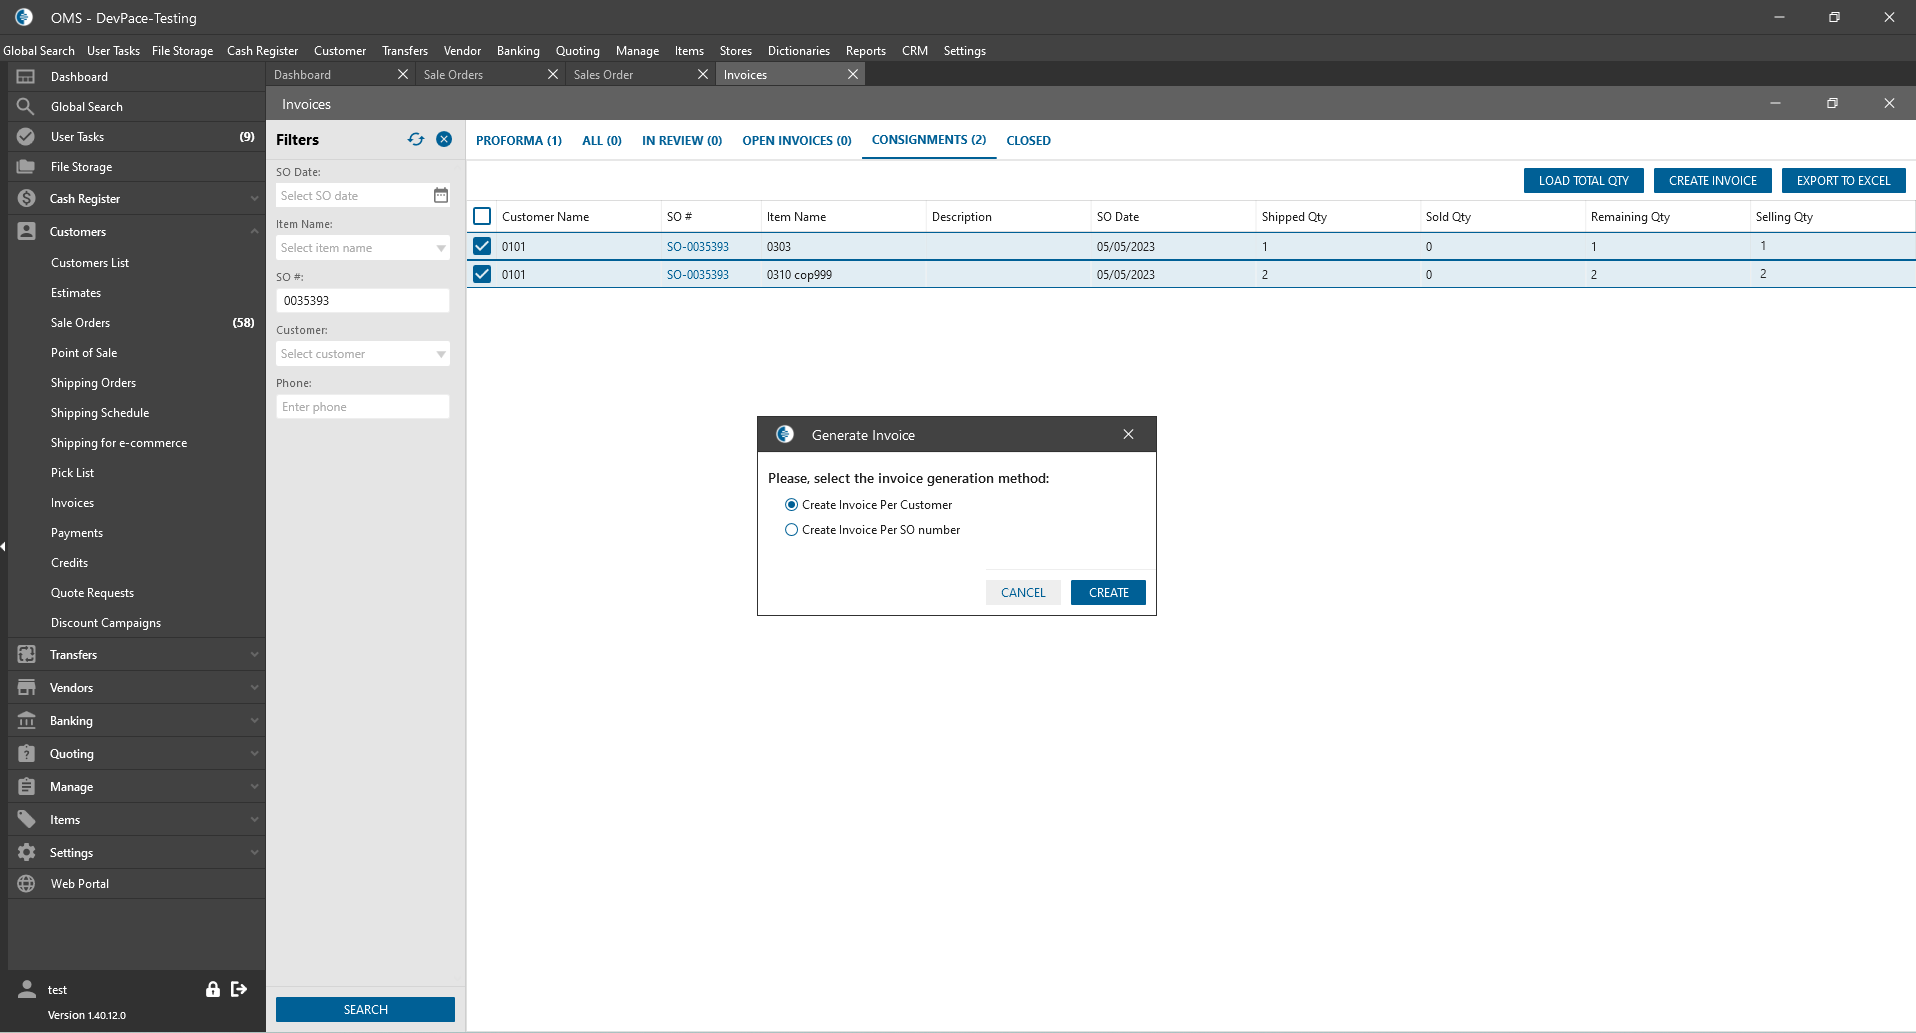1916x1033 pixels.
Task: Close the Sales Order tab
Action: tap(703, 75)
